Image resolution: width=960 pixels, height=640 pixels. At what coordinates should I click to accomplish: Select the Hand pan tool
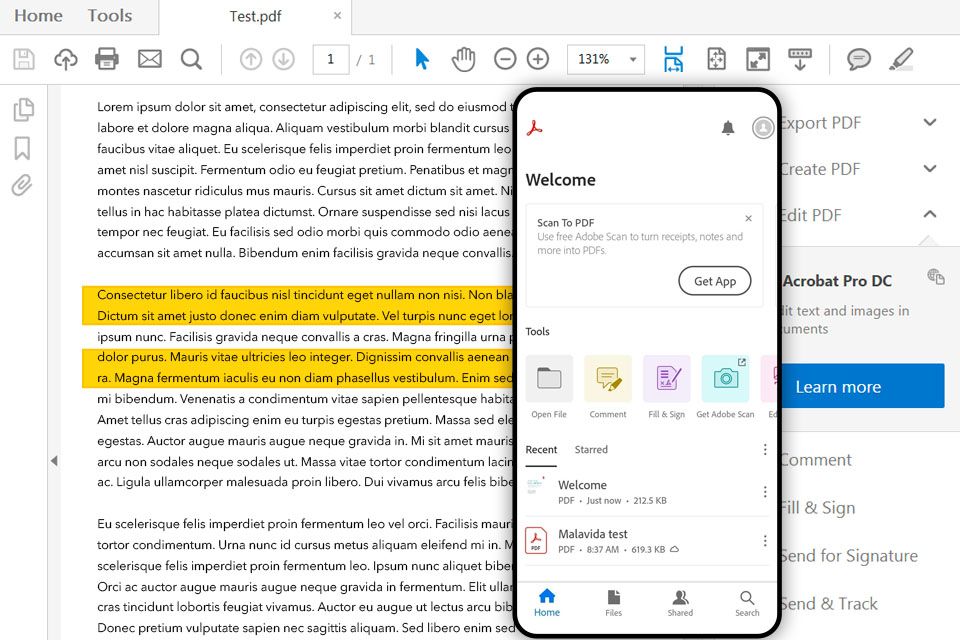point(463,59)
